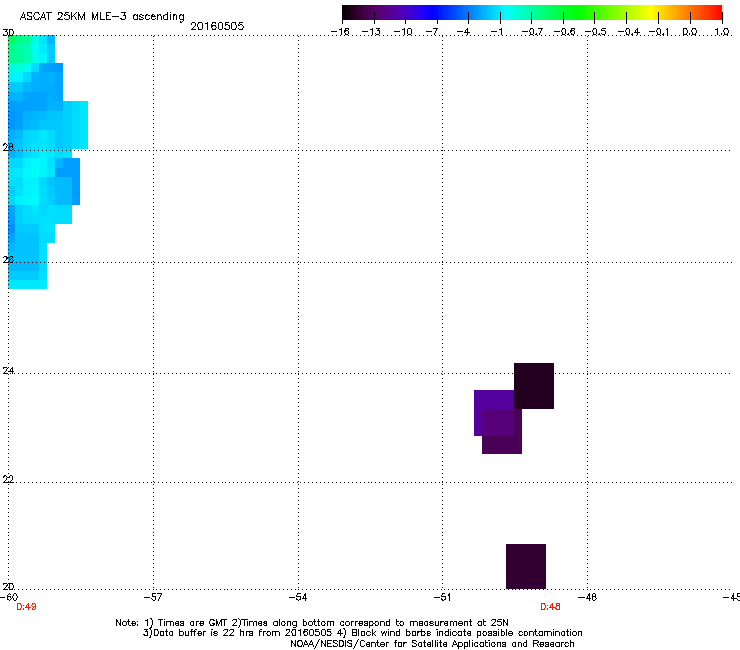Click the dark data square touching the 24 latitude line

tap(534, 386)
